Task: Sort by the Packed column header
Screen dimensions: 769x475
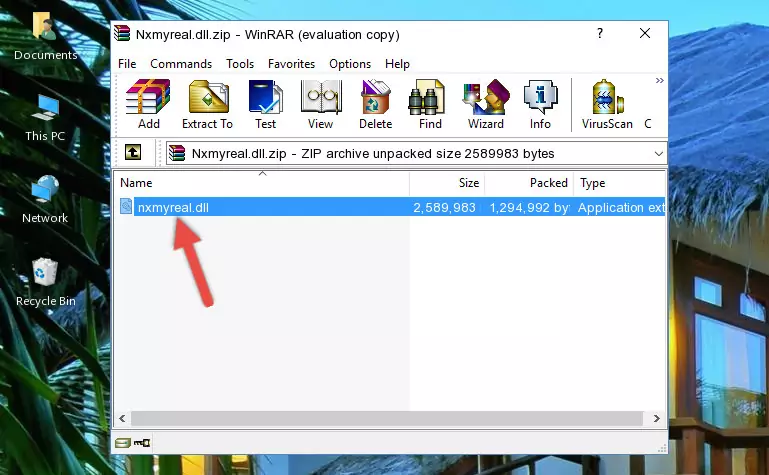Action: coord(529,183)
